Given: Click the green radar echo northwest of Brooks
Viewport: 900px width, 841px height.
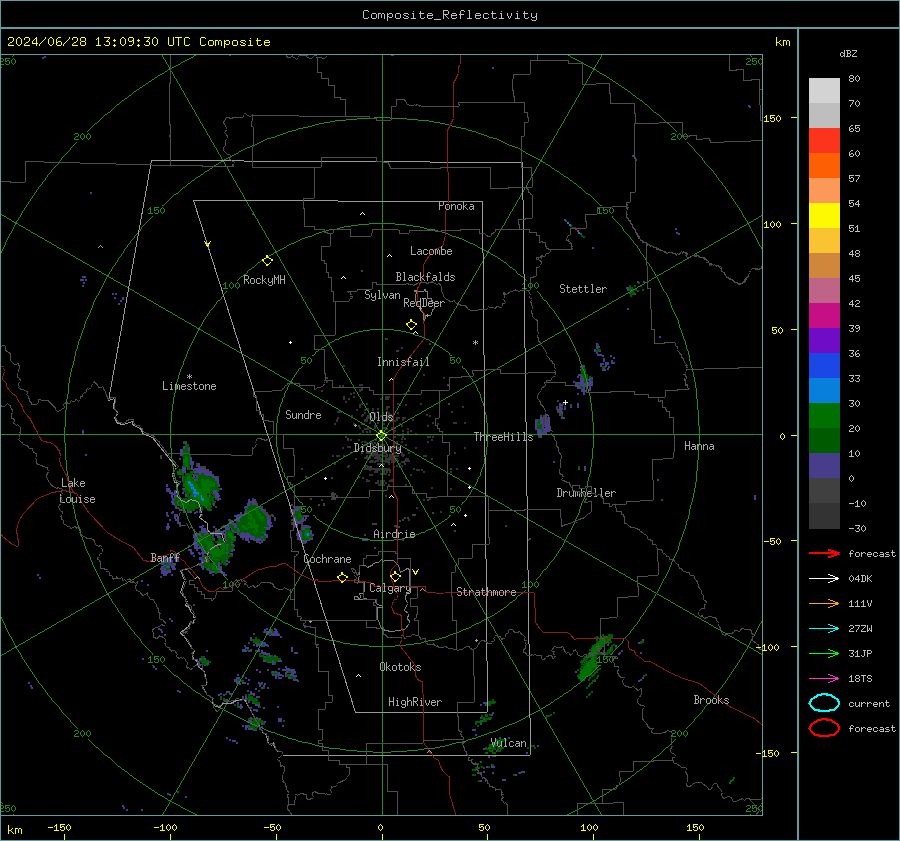Looking at the screenshot, I should pyautogui.click(x=595, y=659).
